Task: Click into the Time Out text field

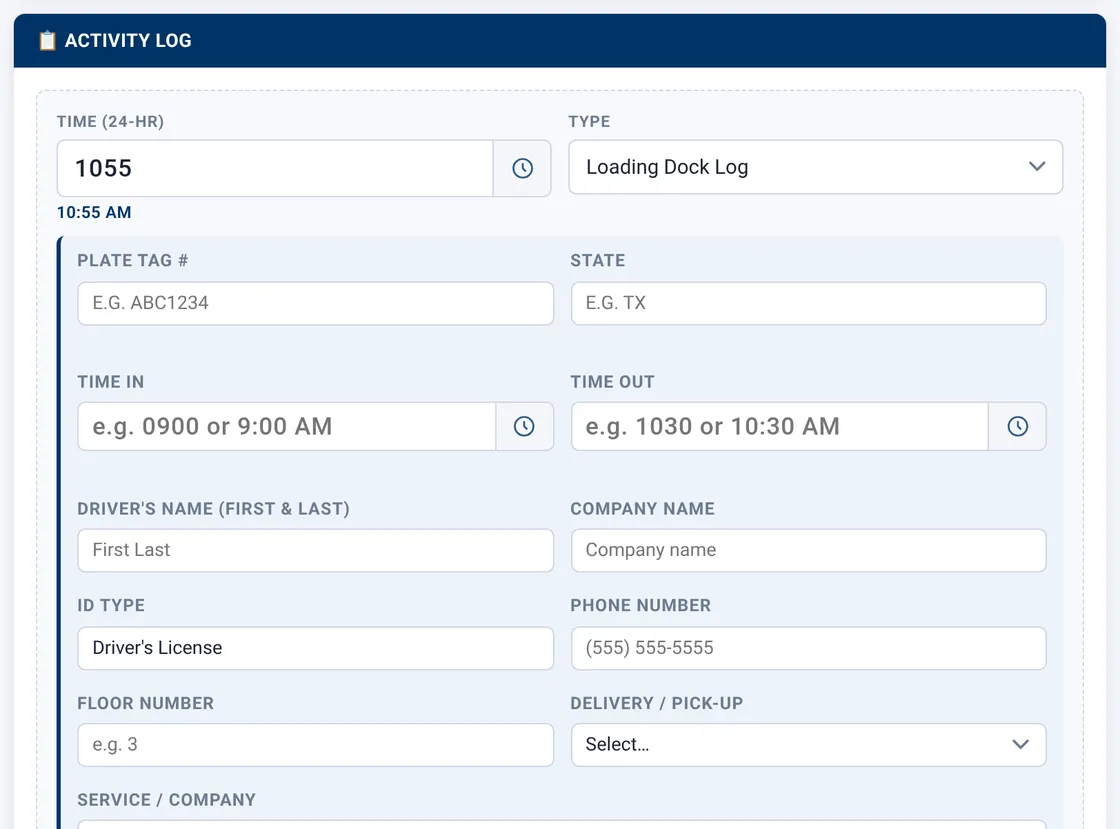Action: pos(780,426)
